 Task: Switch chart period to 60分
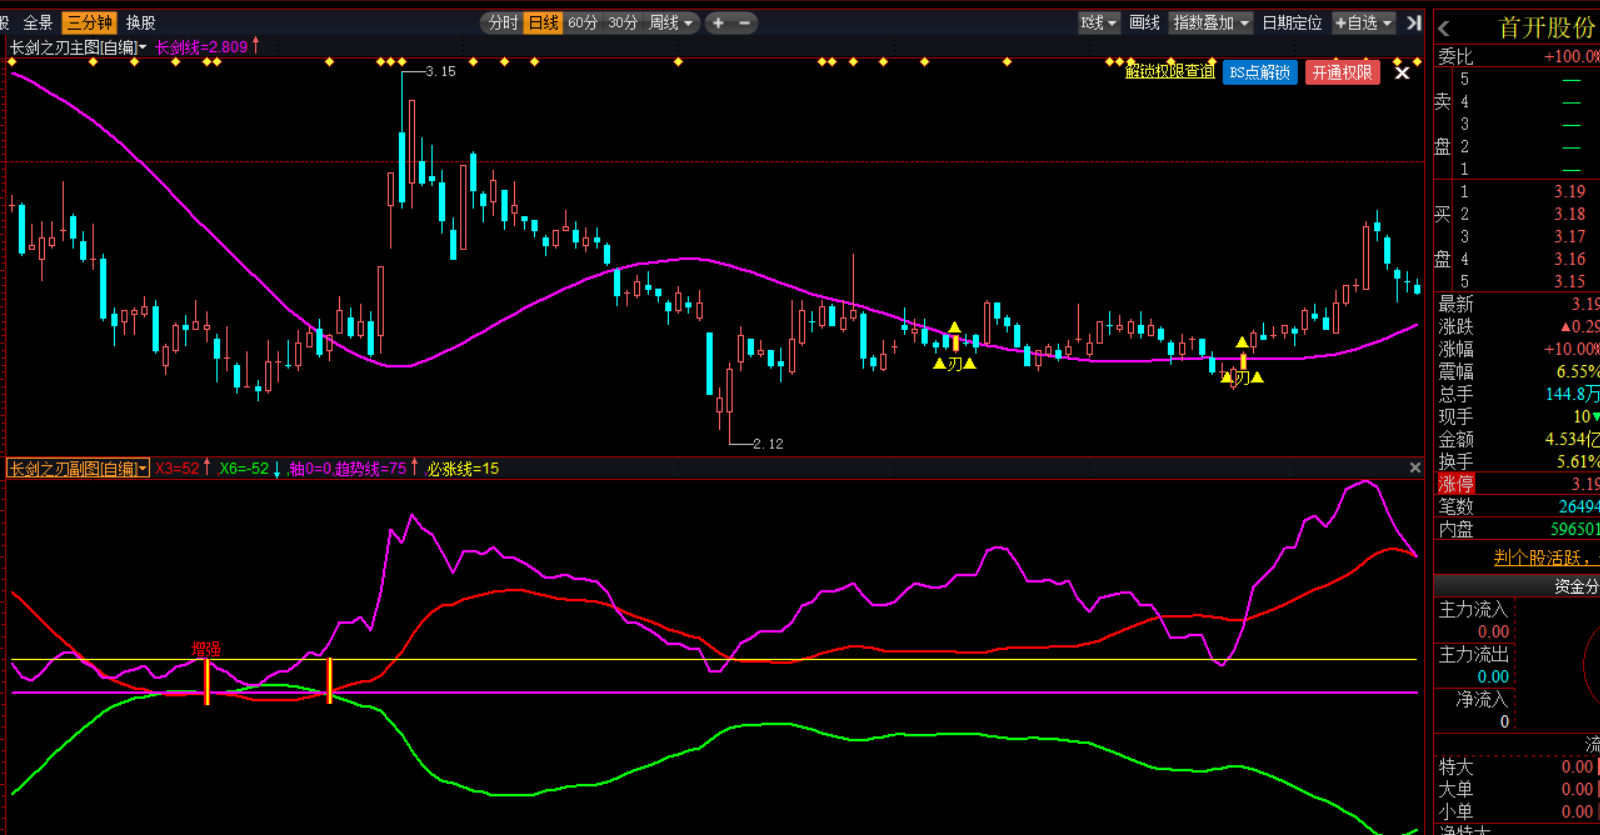582,23
